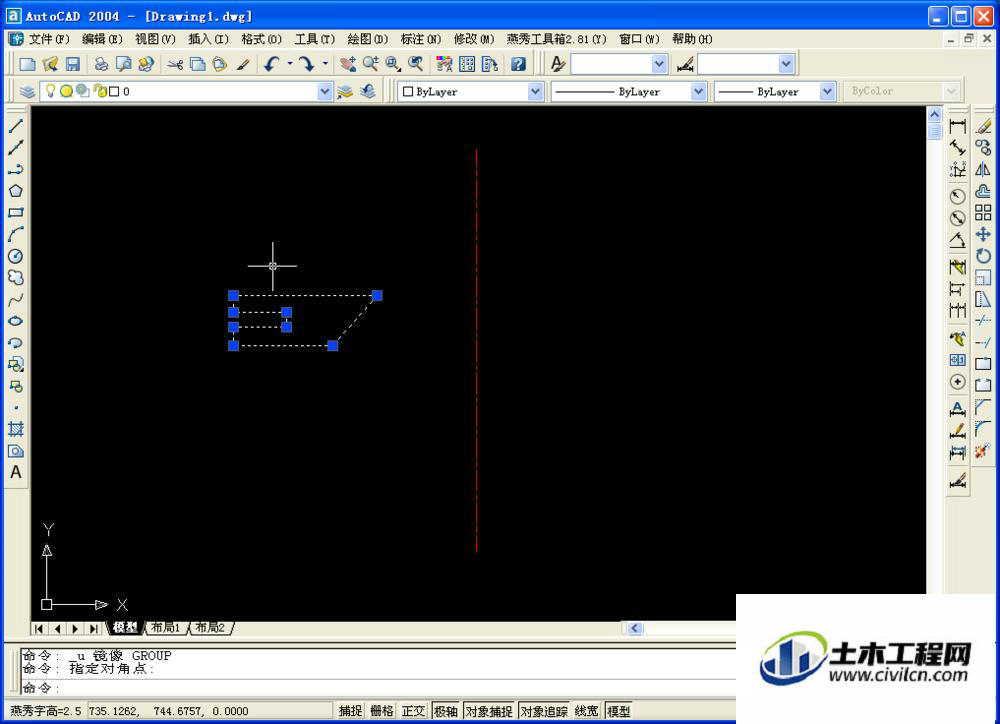Click the vertical scrollbar up arrow
This screenshot has width=1000, height=724.
tap(934, 114)
